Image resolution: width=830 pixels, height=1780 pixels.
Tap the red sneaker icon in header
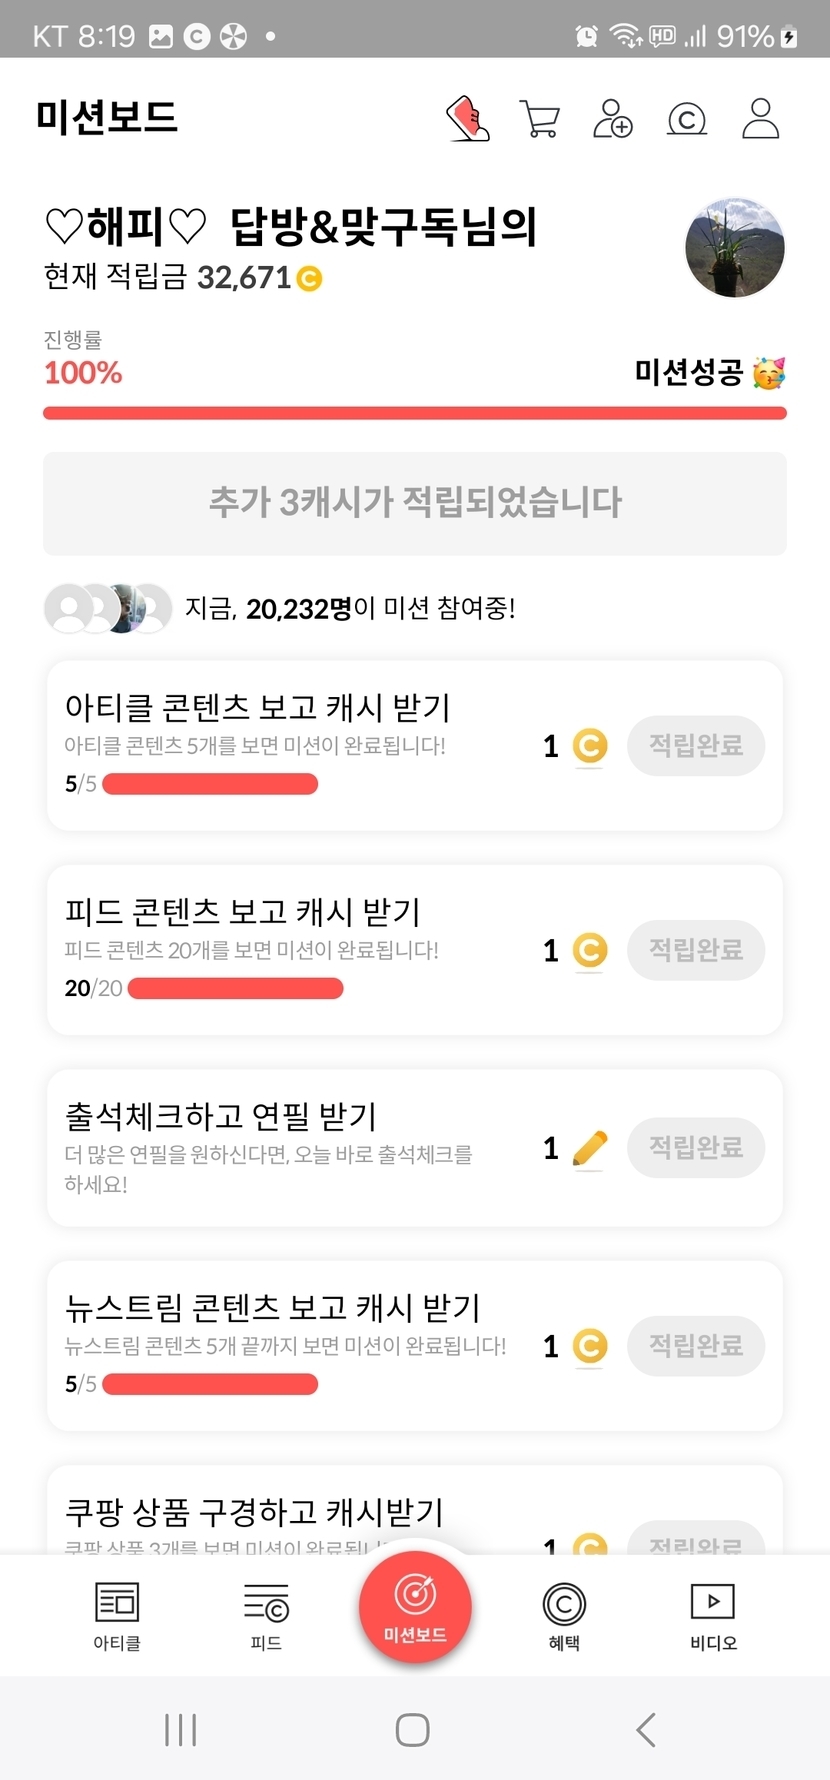468,119
